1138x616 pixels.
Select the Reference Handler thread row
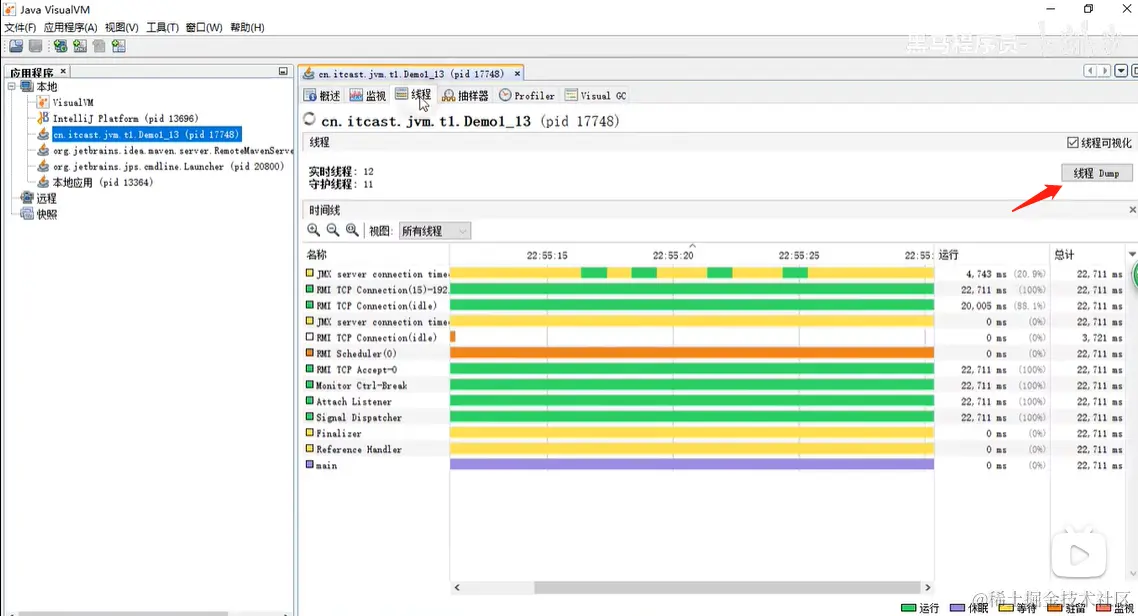[x=714, y=449]
